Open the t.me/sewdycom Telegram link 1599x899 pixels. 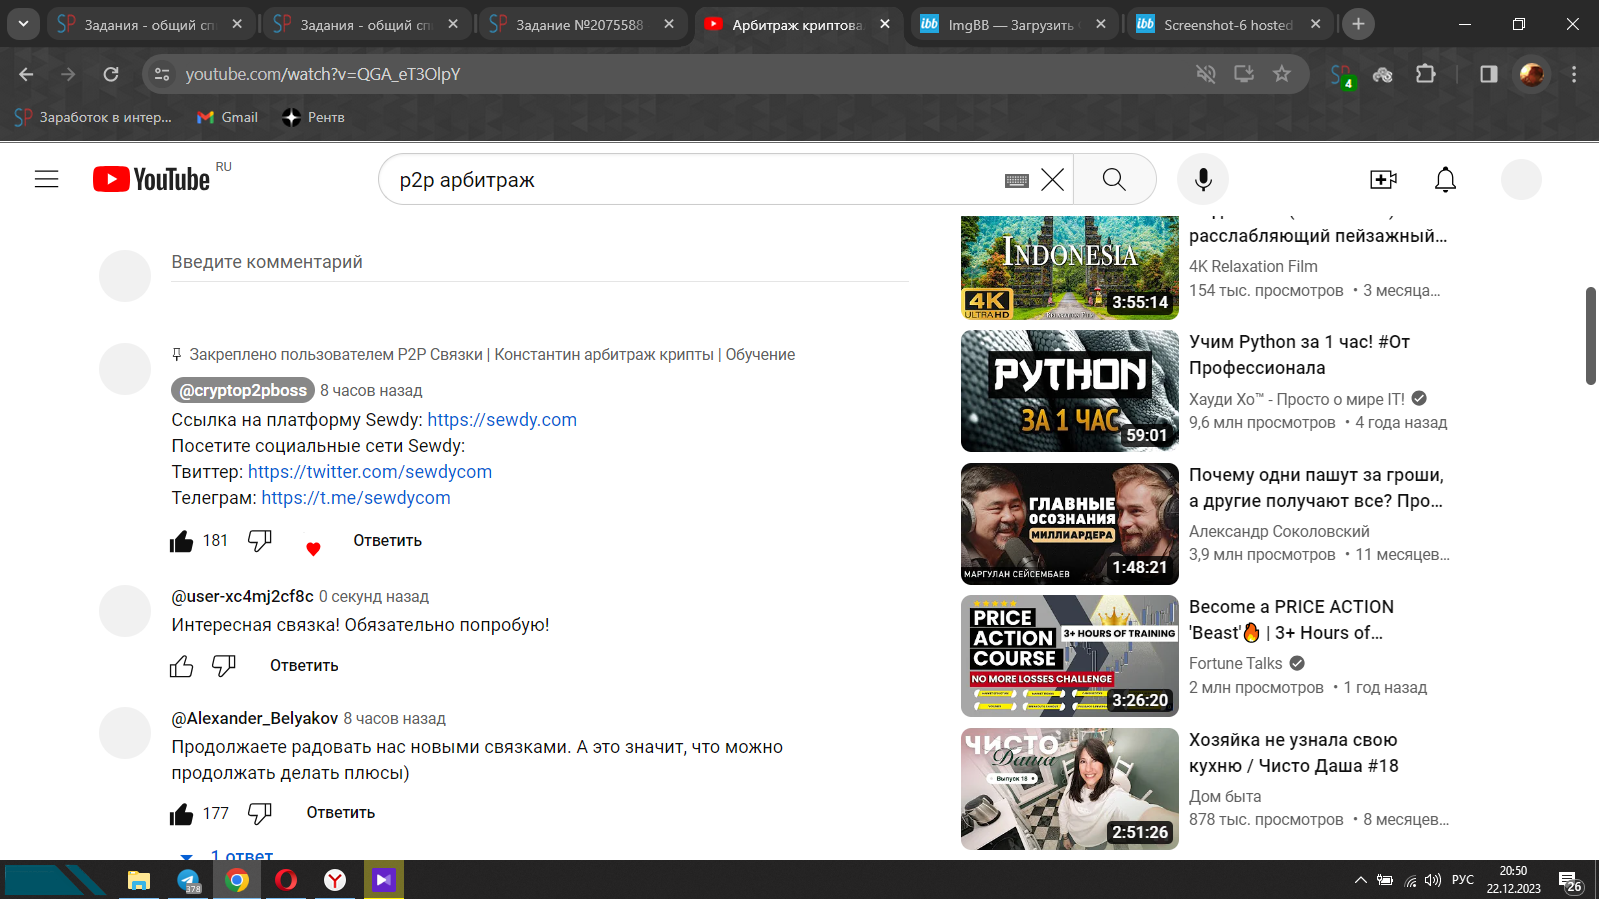point(356,498)
